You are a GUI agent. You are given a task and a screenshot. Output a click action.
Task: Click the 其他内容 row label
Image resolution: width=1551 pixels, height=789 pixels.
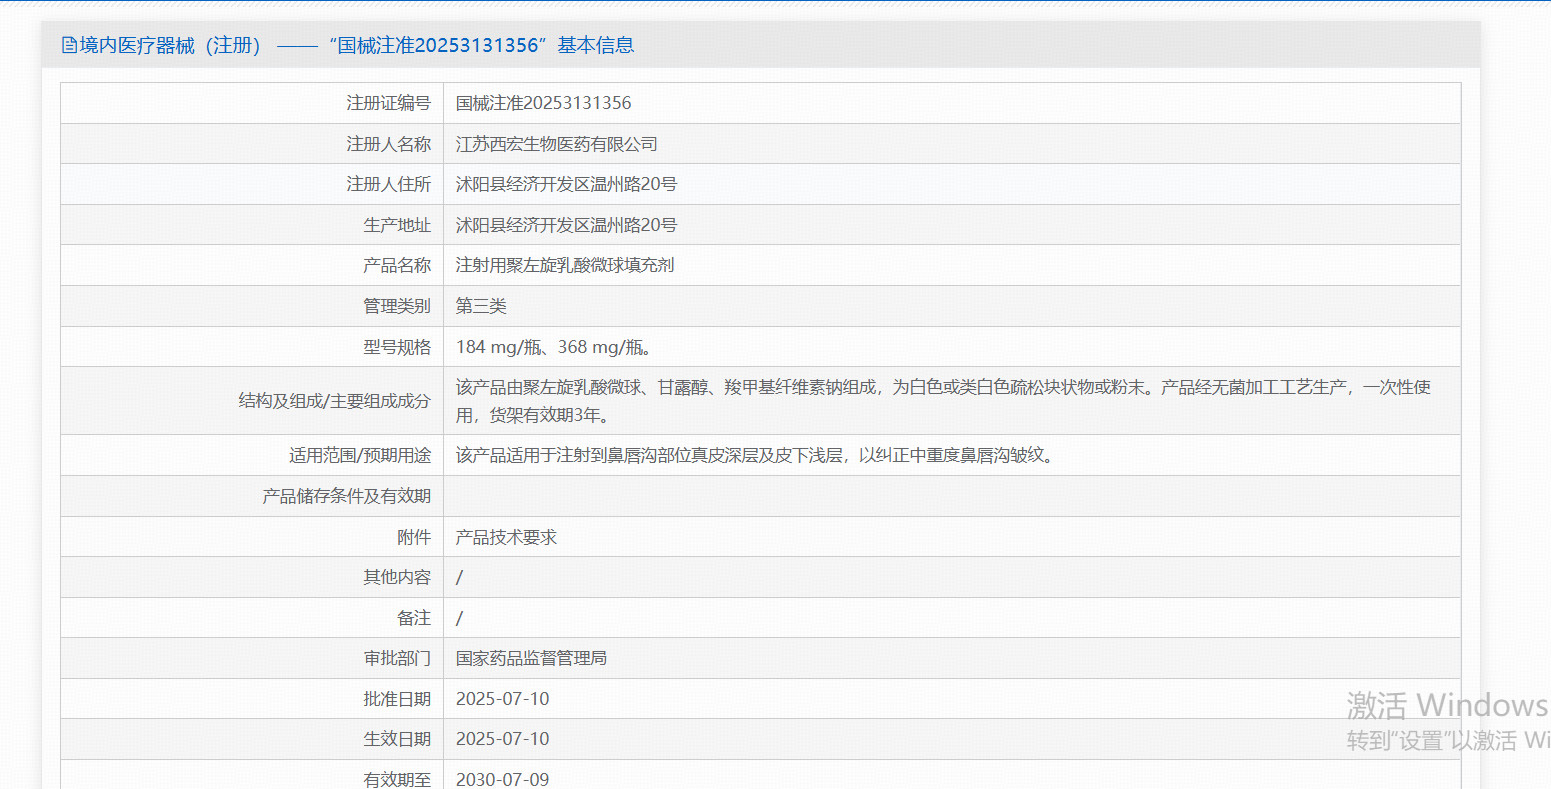[397, 577]
